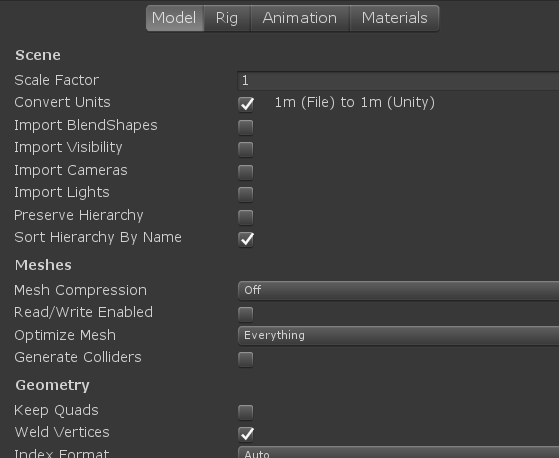
Task: Click the Optimize Mesh label
Action: point(65,335)
